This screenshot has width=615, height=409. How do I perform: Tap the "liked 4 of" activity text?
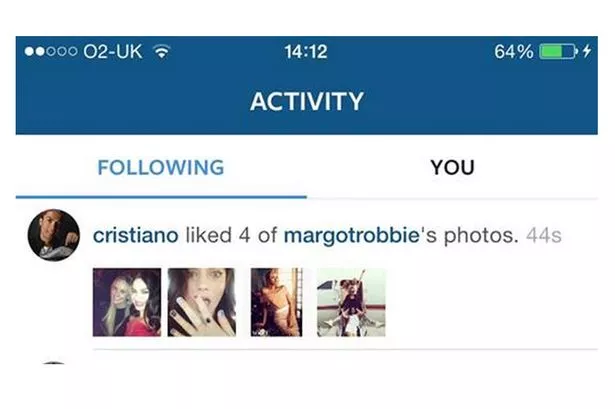(x=231, y=235)
